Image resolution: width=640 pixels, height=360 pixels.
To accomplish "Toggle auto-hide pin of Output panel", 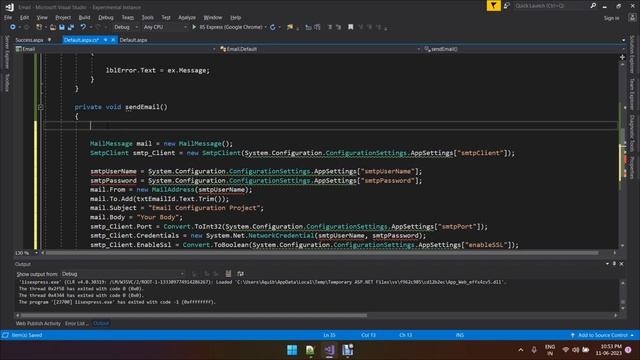I will coord(614,264).
